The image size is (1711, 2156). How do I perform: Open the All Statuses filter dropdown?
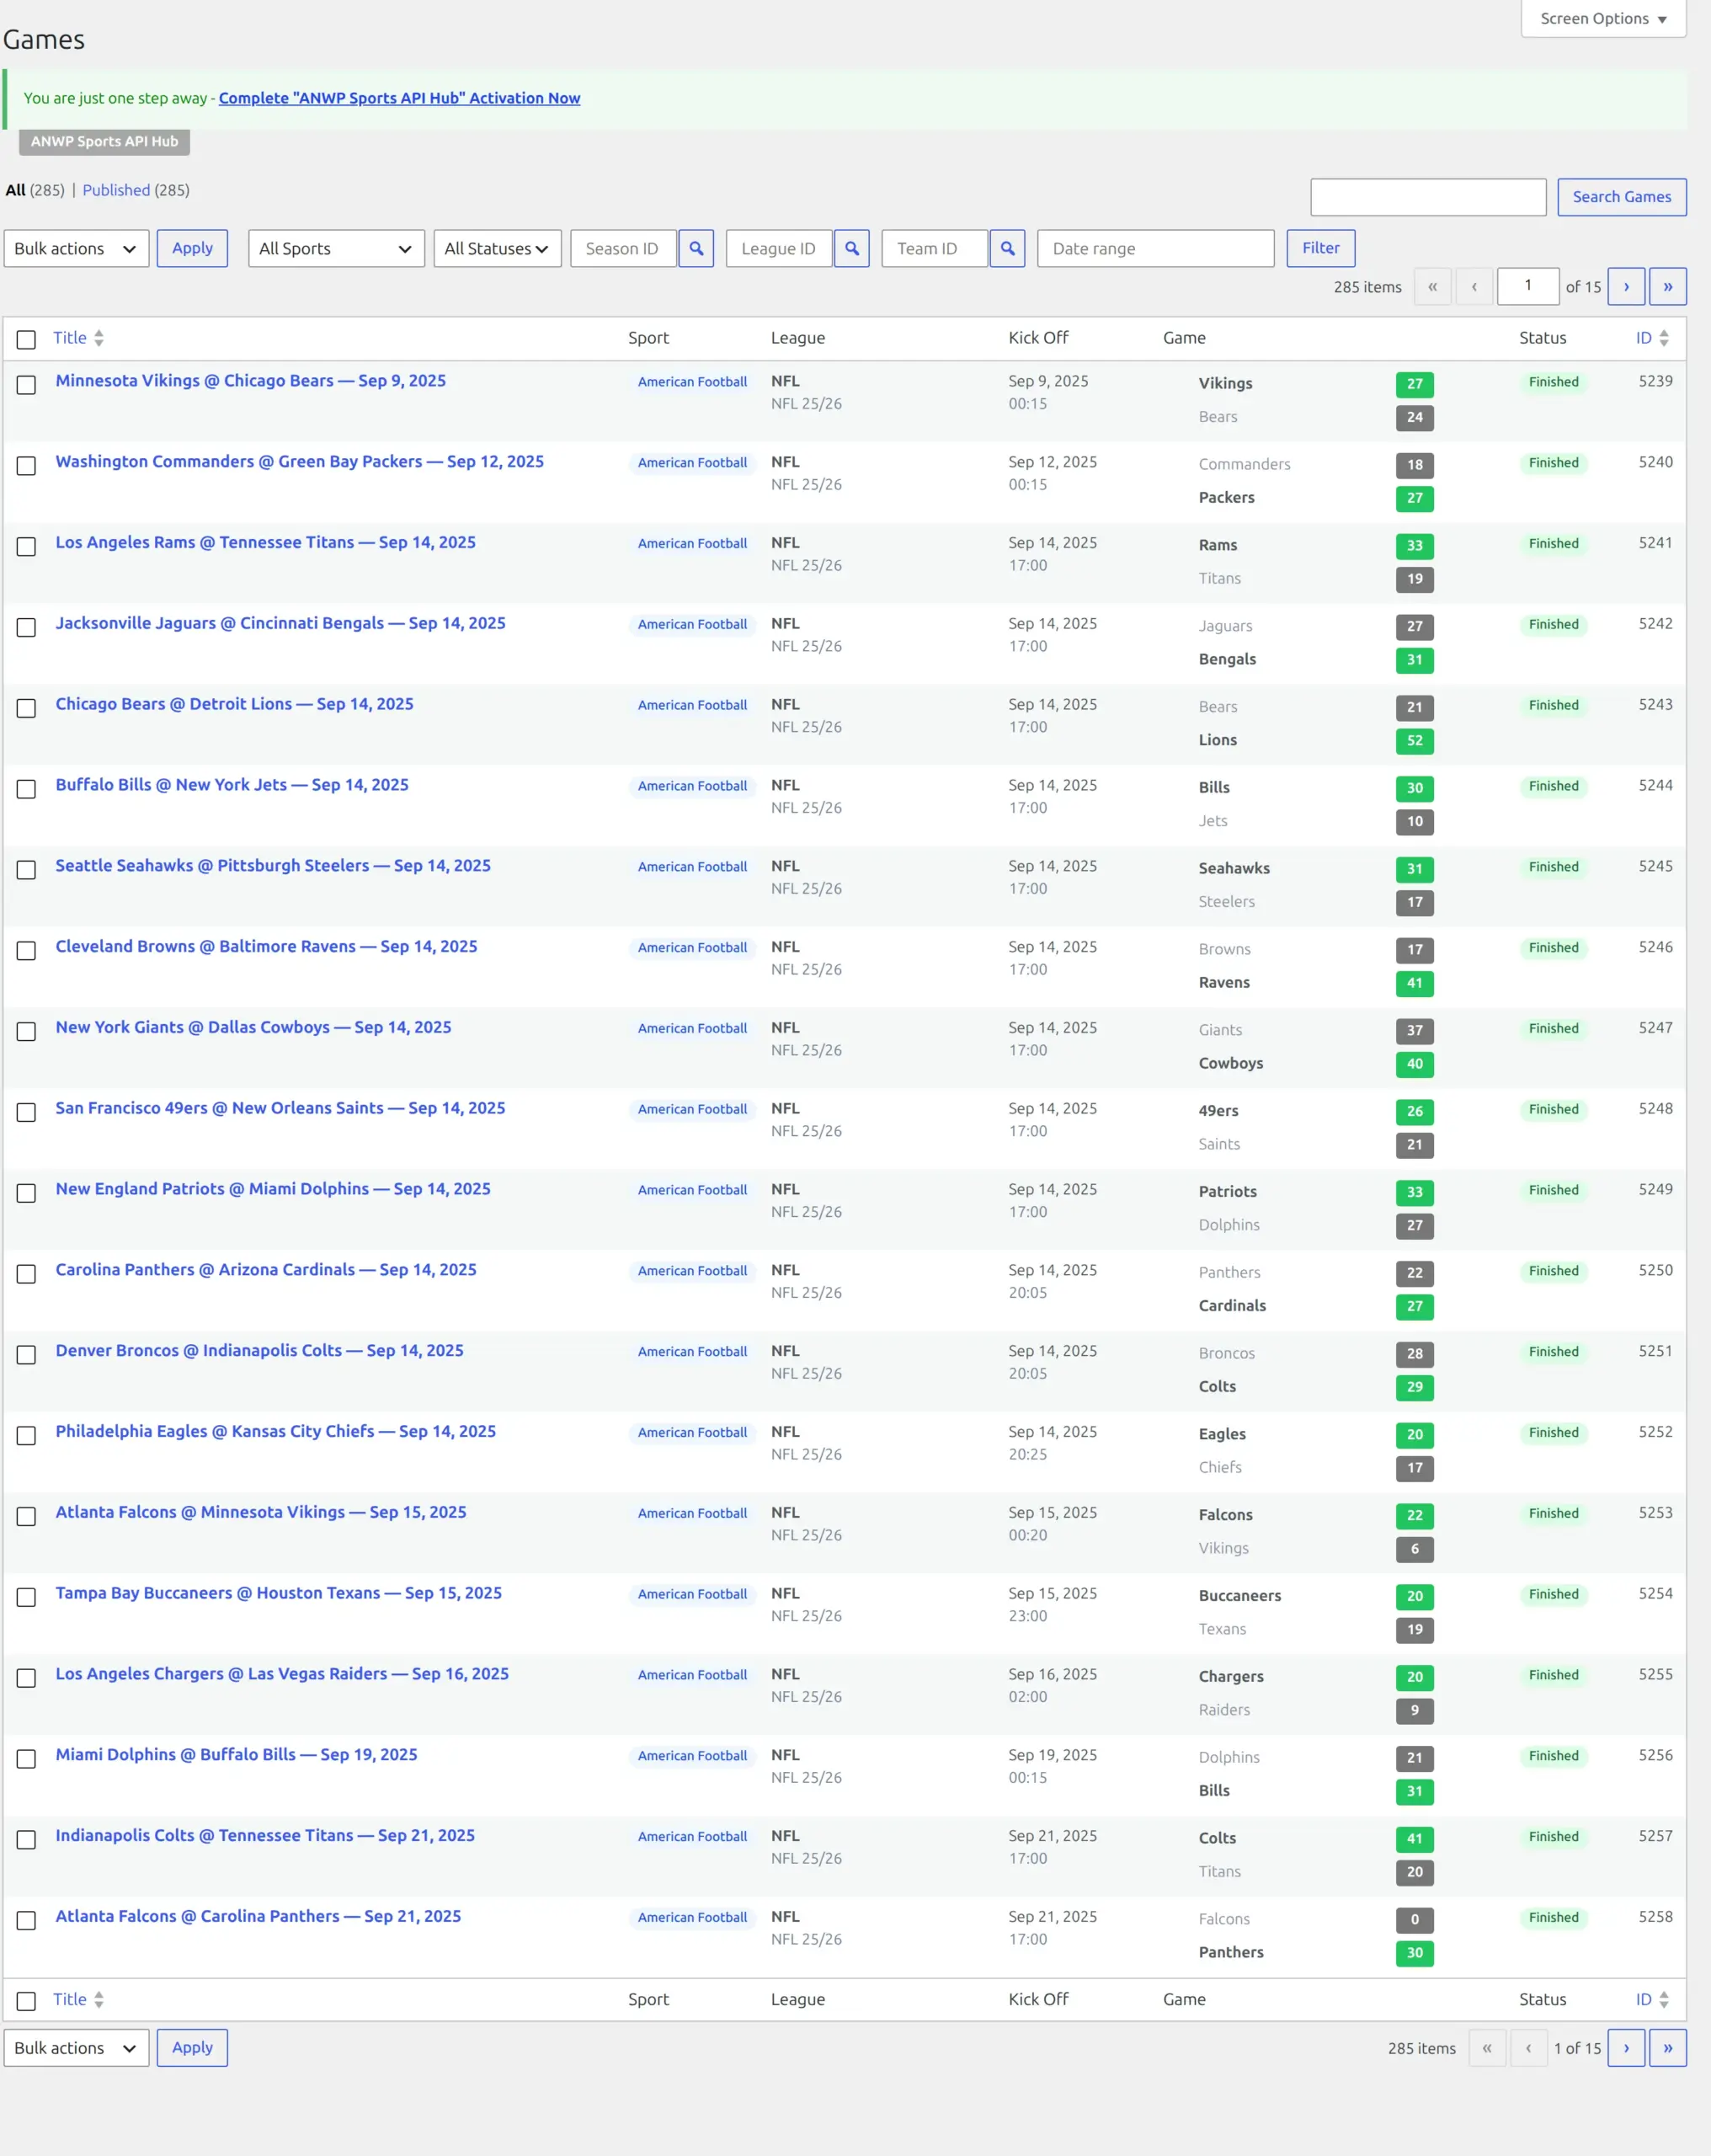click(497, 248)
